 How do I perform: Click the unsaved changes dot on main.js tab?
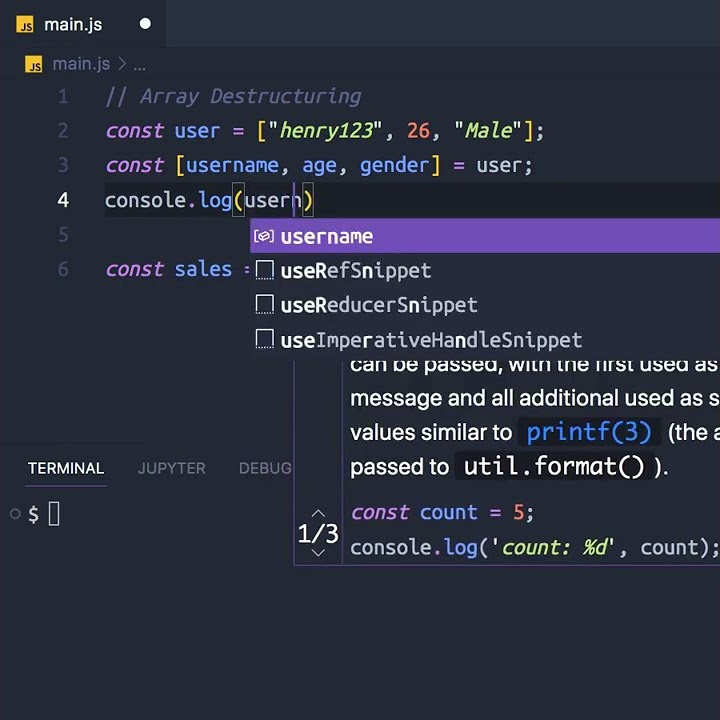[x=145, y=24]
